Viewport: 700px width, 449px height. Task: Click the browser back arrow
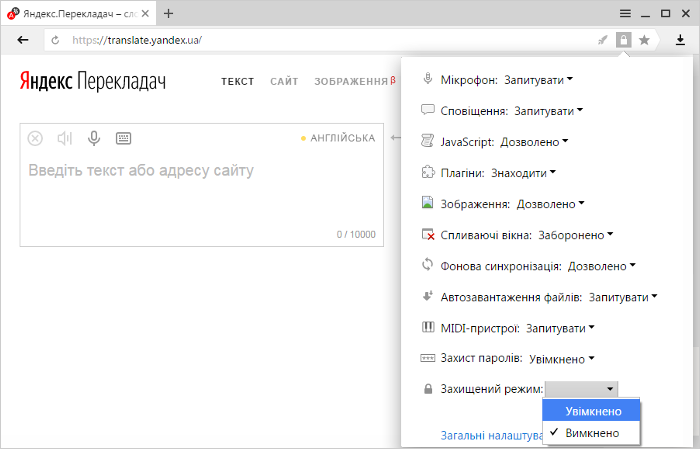point(23,40)
